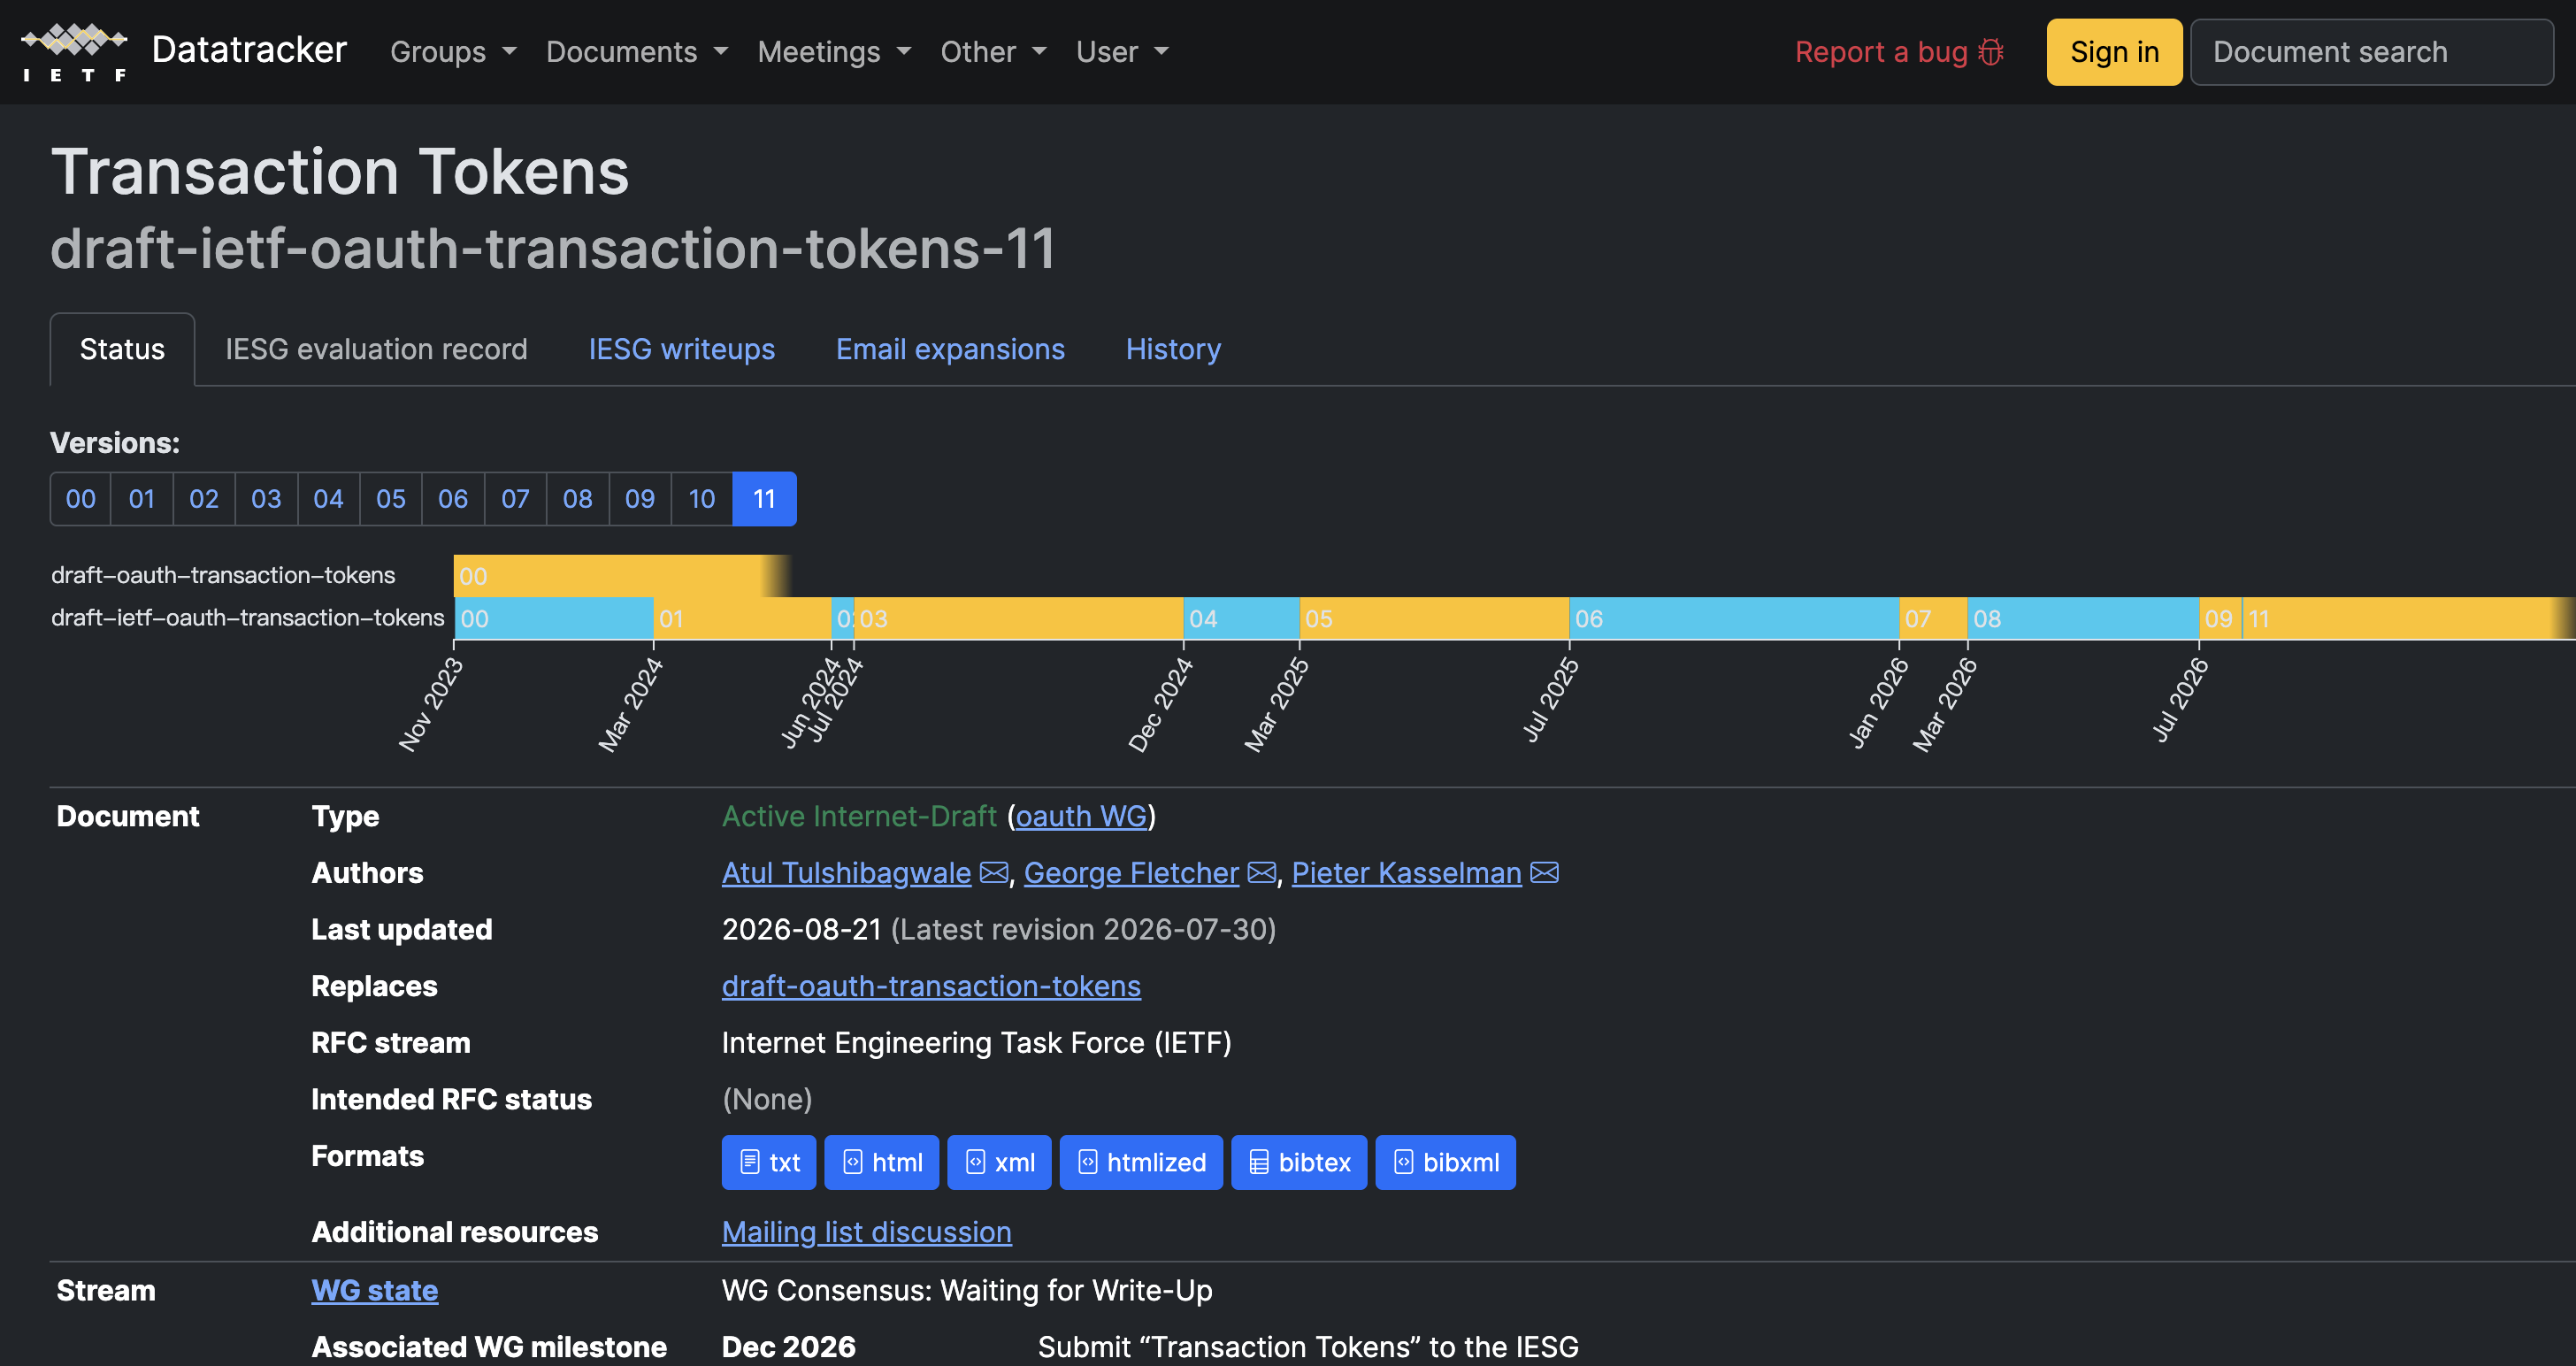Click timeline bar 00 of draft-oauth-transaction-tokens
Viewport: 2576px width, 1366px height.
(622, 576)
